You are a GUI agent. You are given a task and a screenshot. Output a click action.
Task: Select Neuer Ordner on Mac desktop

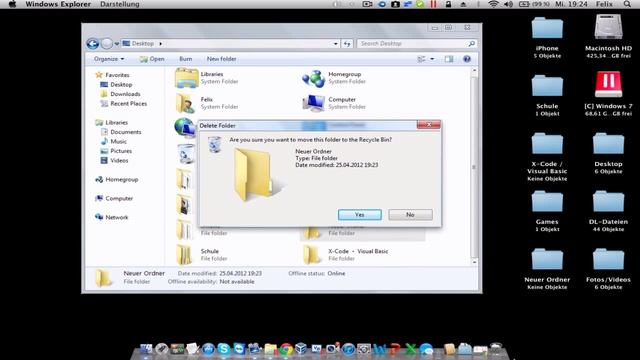(x=547, y=260)
